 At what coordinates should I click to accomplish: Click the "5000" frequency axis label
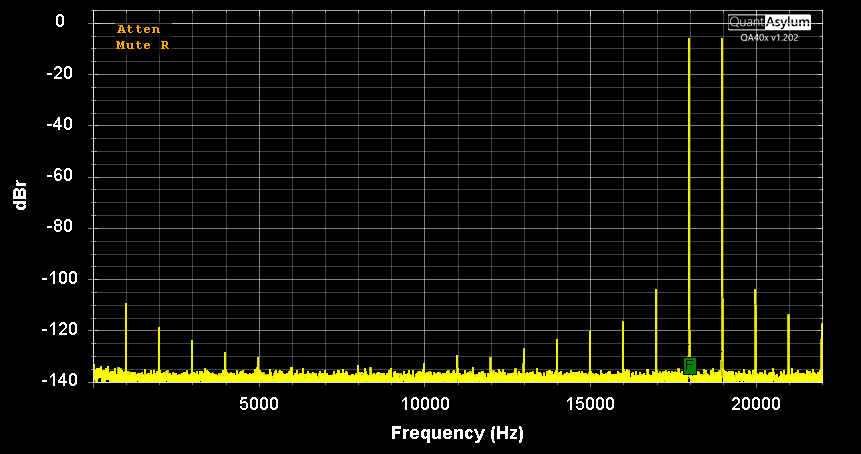259,404
